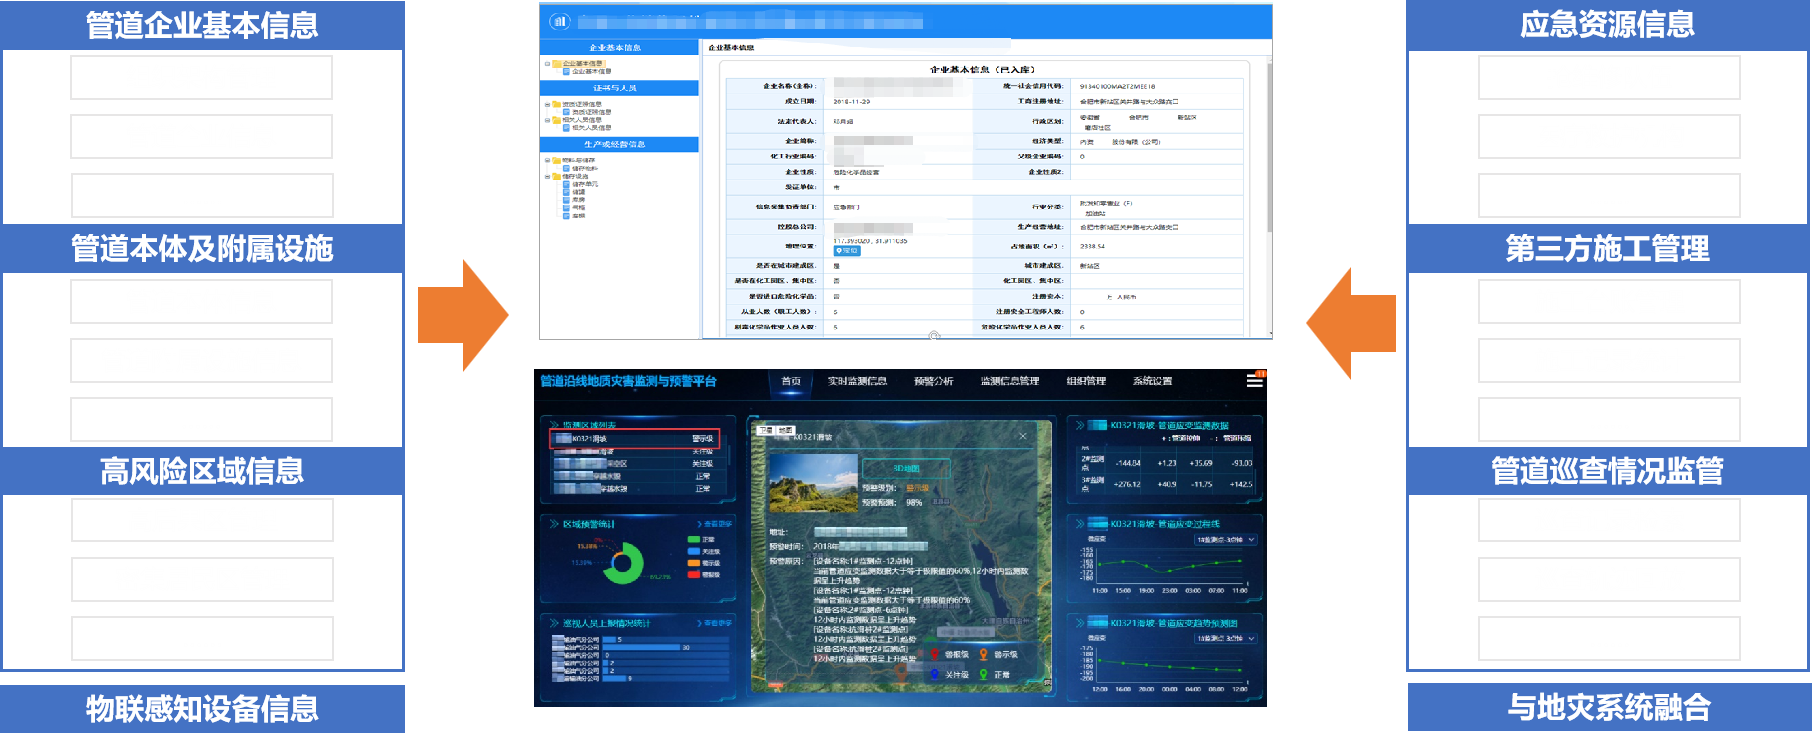Screen dimensions: 1813x734
Task: Toggle the 地图 map view button
Action: coord(786,430)
